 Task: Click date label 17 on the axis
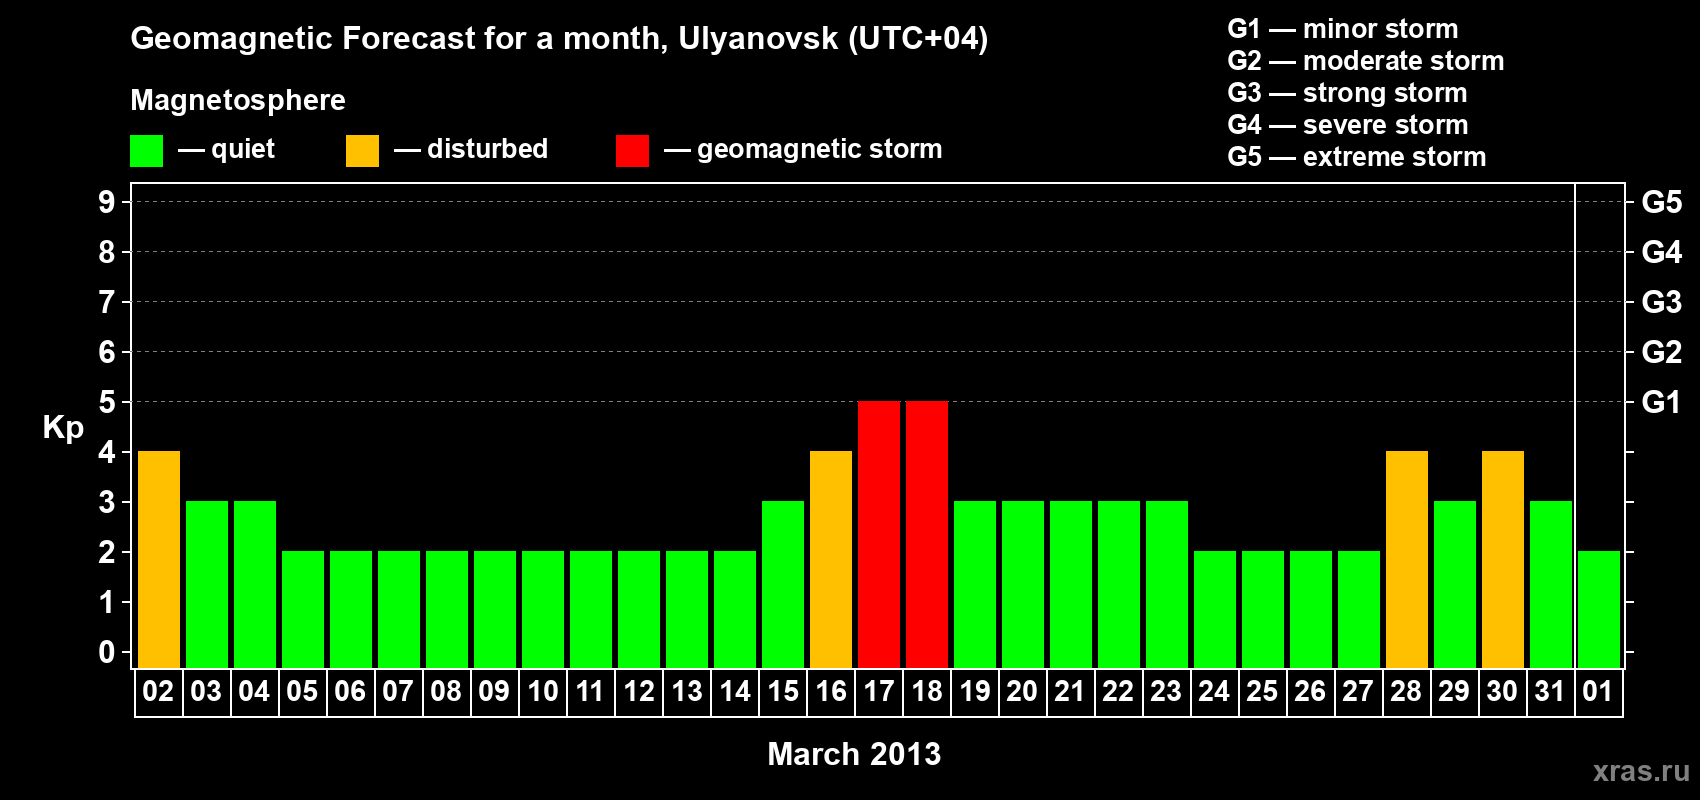coord(878,691)
